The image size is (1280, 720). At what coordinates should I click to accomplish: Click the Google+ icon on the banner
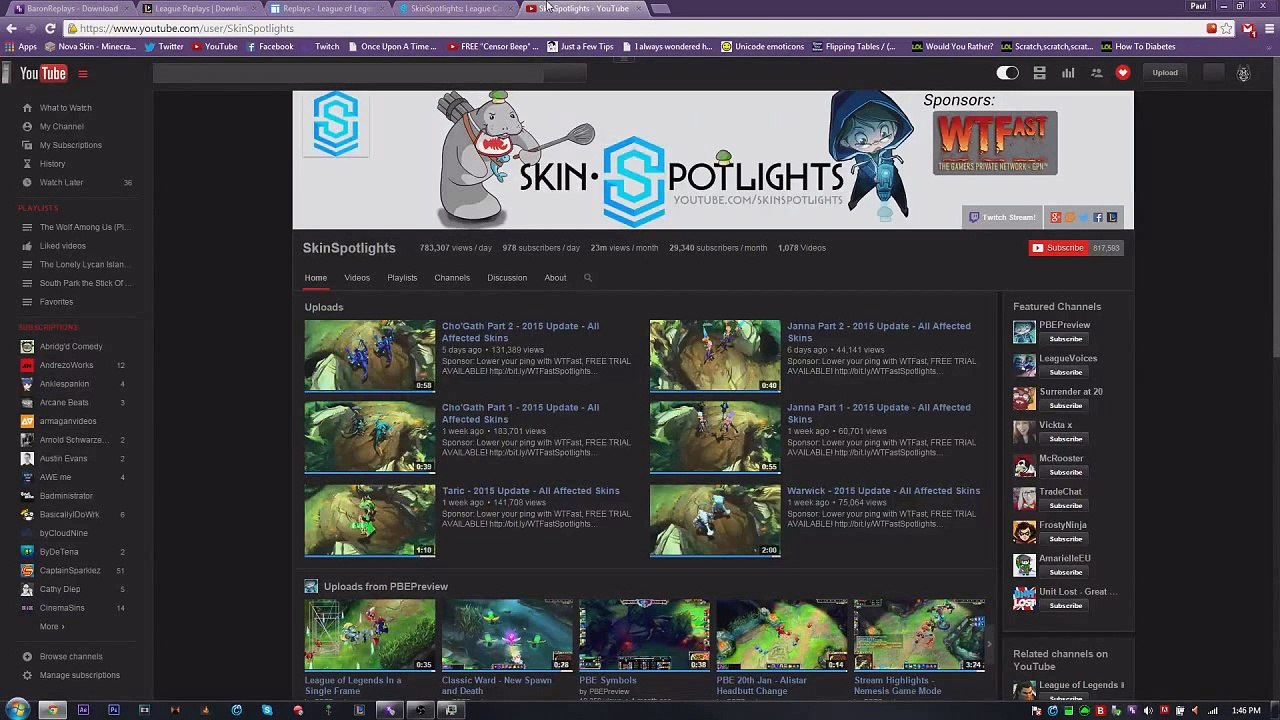[1055, 217]
